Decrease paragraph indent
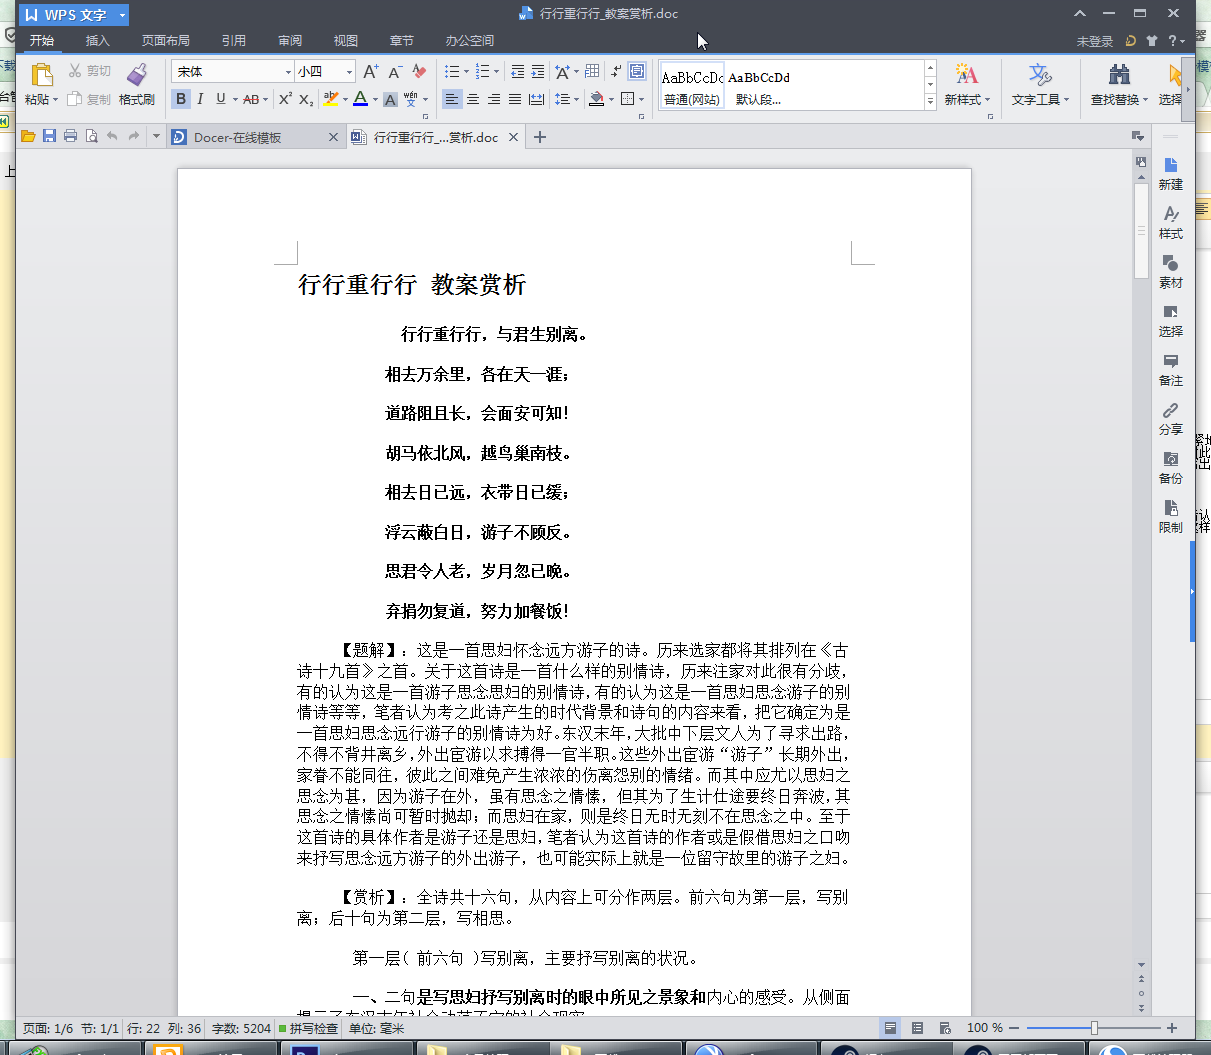Viewport: 1211px width, 1055px height. coord(517,71)
